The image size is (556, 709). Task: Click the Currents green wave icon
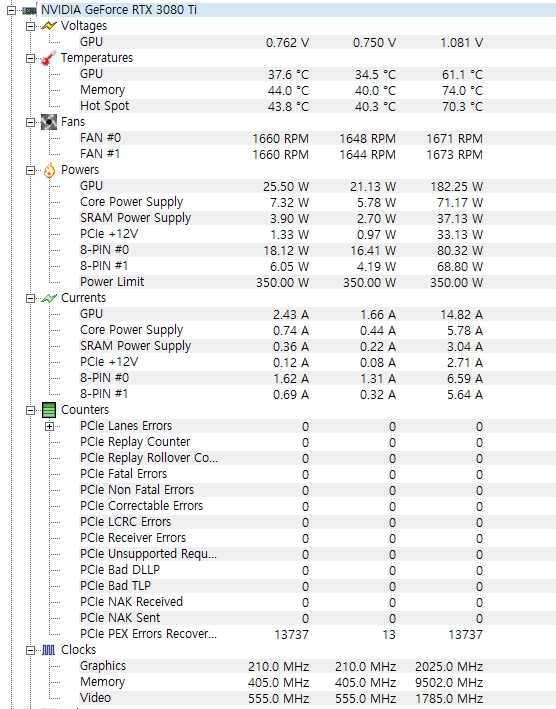coord(49,298)
